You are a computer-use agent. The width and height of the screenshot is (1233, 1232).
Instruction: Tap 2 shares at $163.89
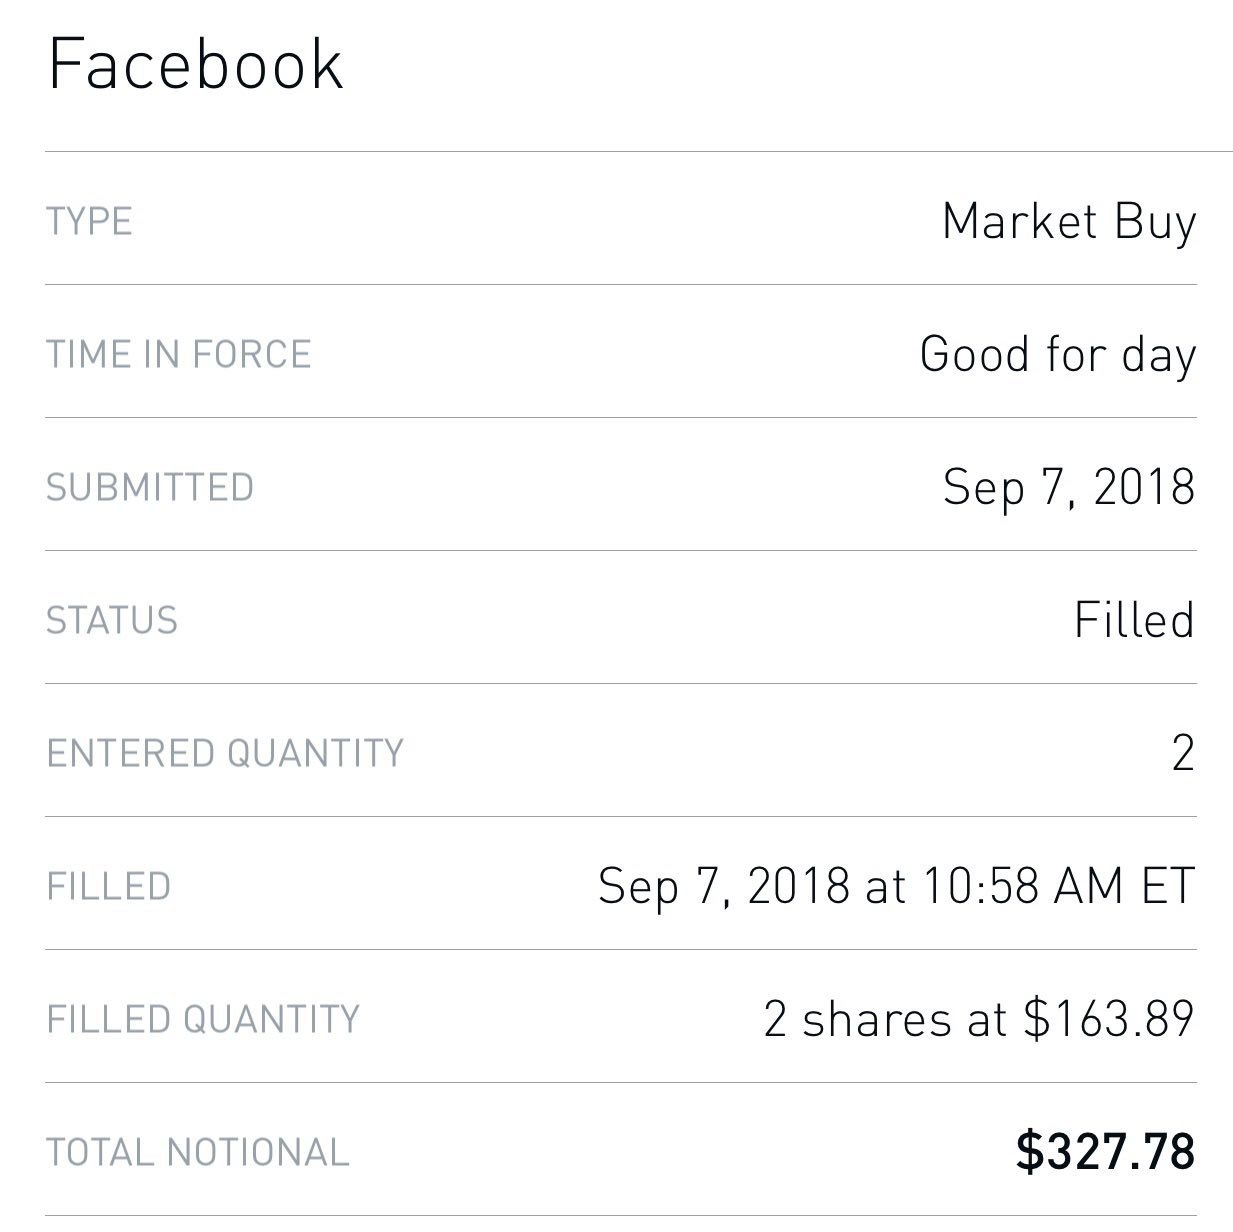979,1019
